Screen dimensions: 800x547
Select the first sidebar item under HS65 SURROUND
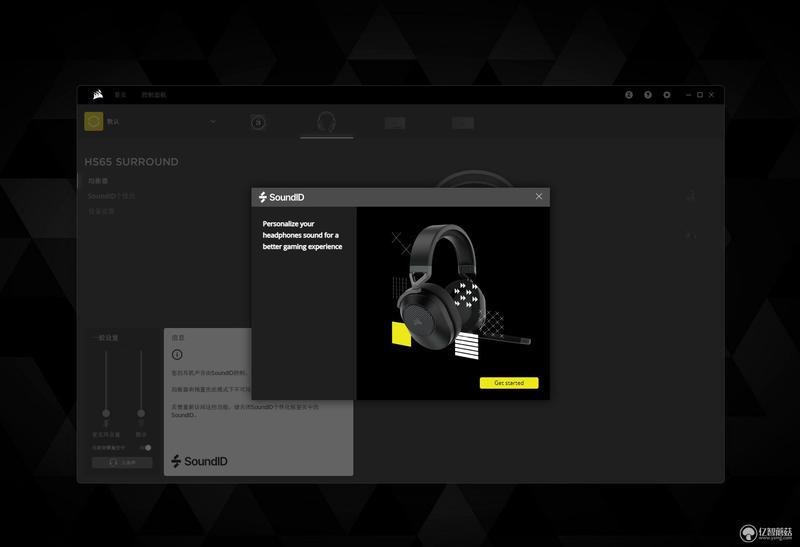(x=98, y=181)
